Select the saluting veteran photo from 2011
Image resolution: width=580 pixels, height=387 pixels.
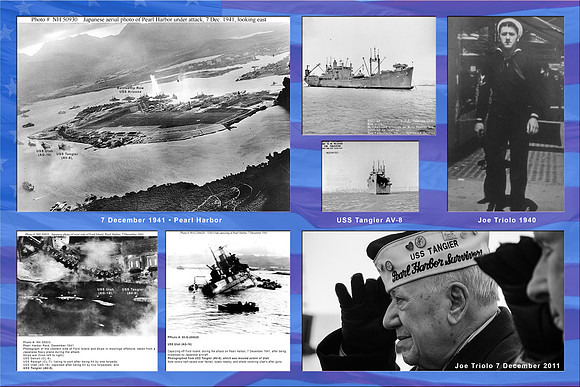coord(433,301)
